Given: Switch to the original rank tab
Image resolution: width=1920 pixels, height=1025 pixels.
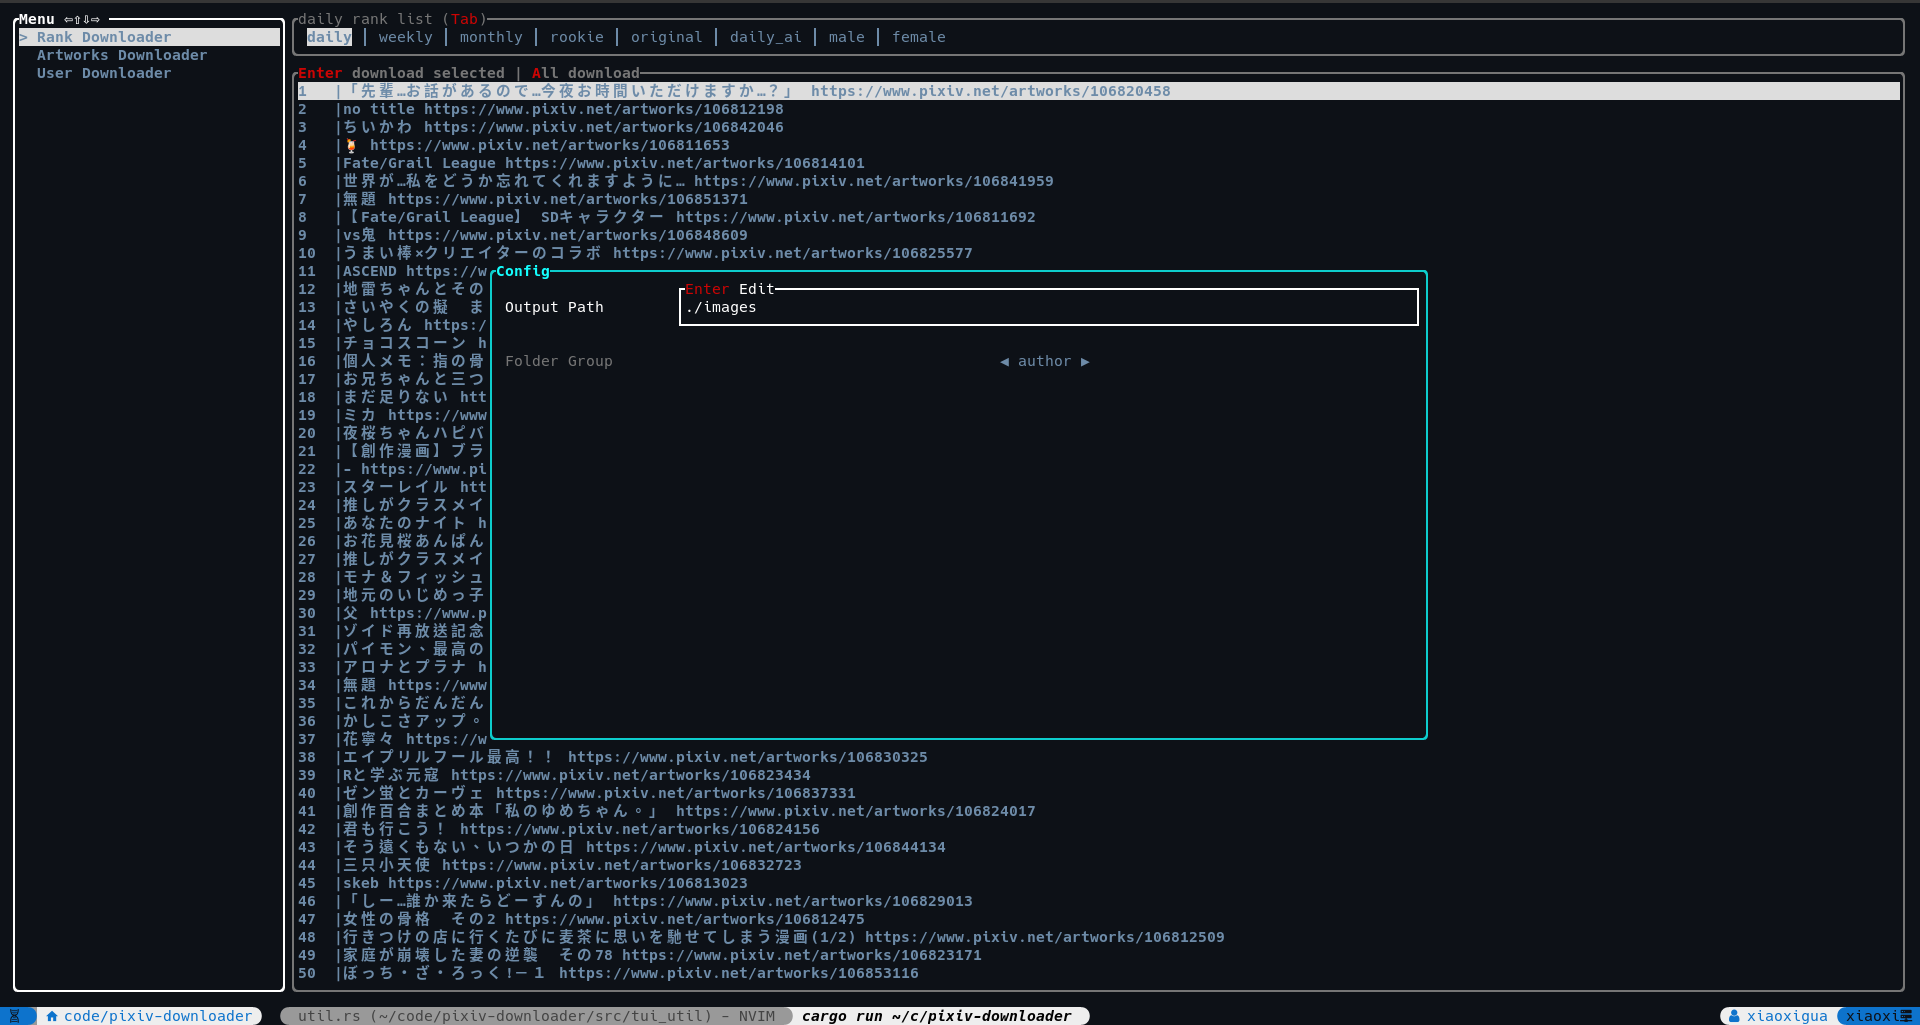Looking at the screenshot, I should 666,37.
